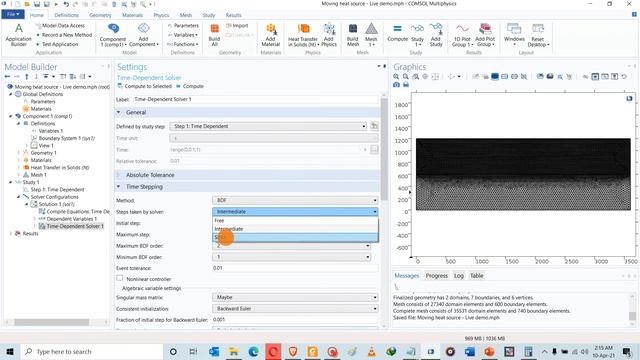Collapse the General section
Viewport: 640px width, 360px height.
pyautogui.click(x=118, y=112)
